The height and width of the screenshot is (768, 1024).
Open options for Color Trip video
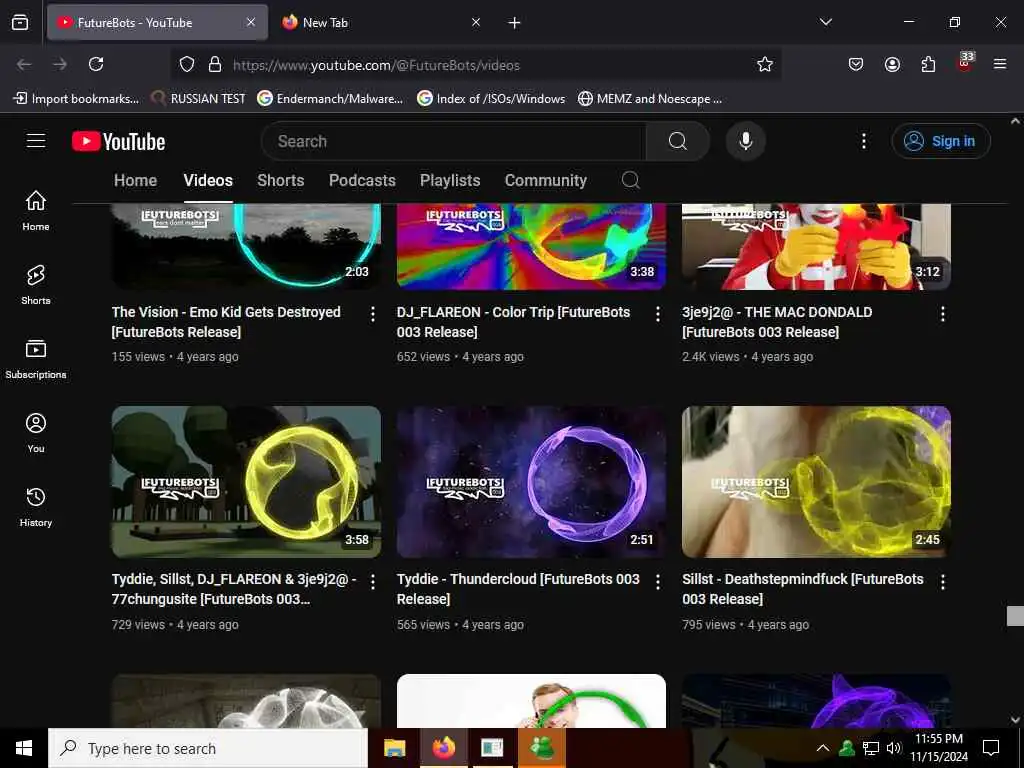click(658, 314)
